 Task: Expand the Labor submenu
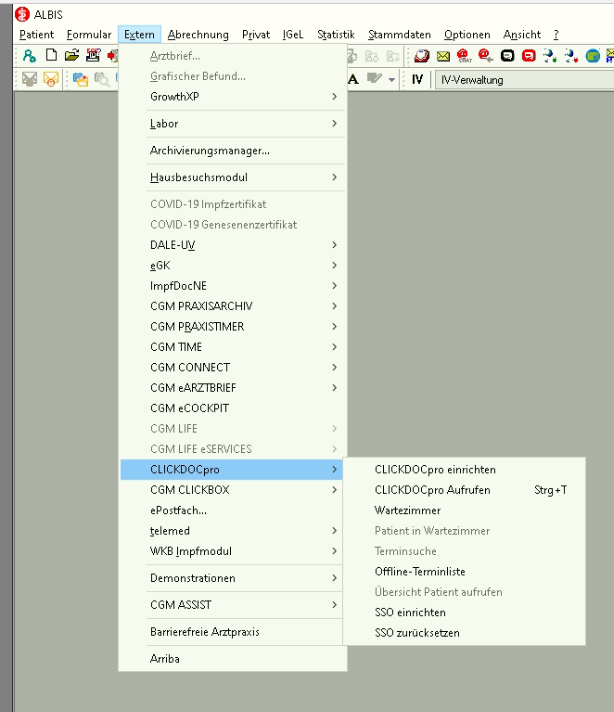[233, 124]
